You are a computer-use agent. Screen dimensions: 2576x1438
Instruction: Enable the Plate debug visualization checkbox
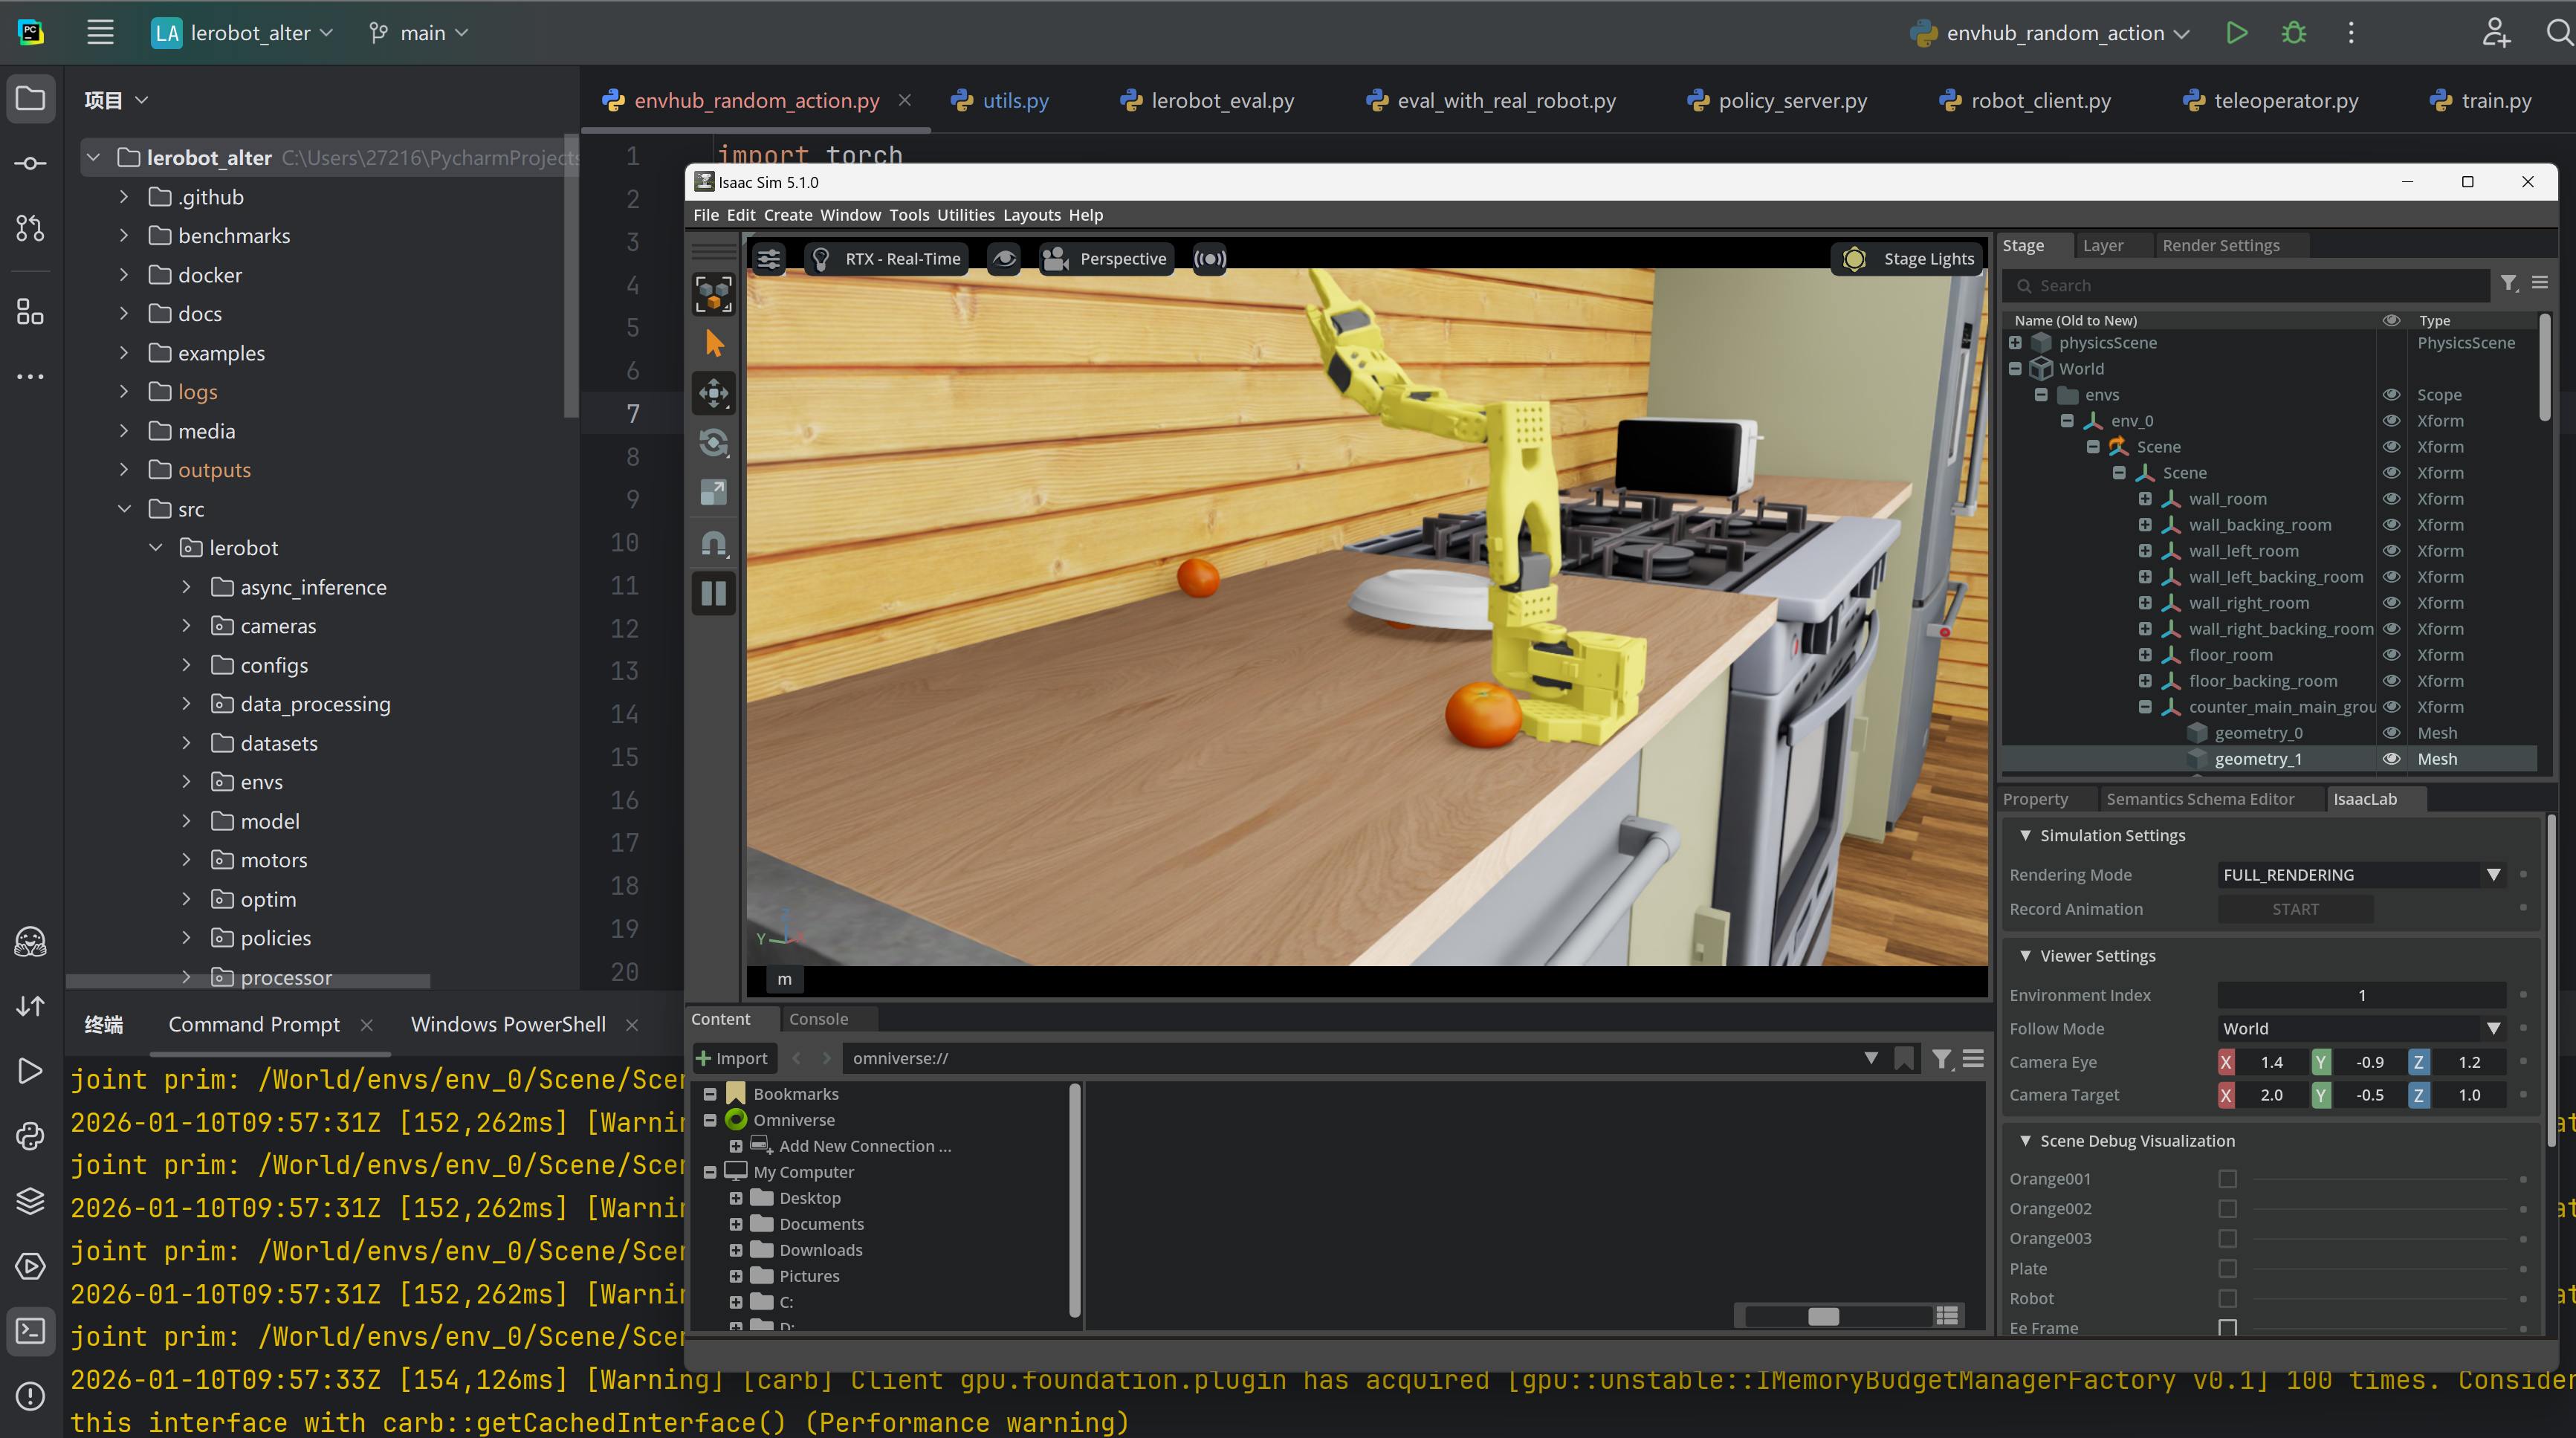pos(2227,1269)
